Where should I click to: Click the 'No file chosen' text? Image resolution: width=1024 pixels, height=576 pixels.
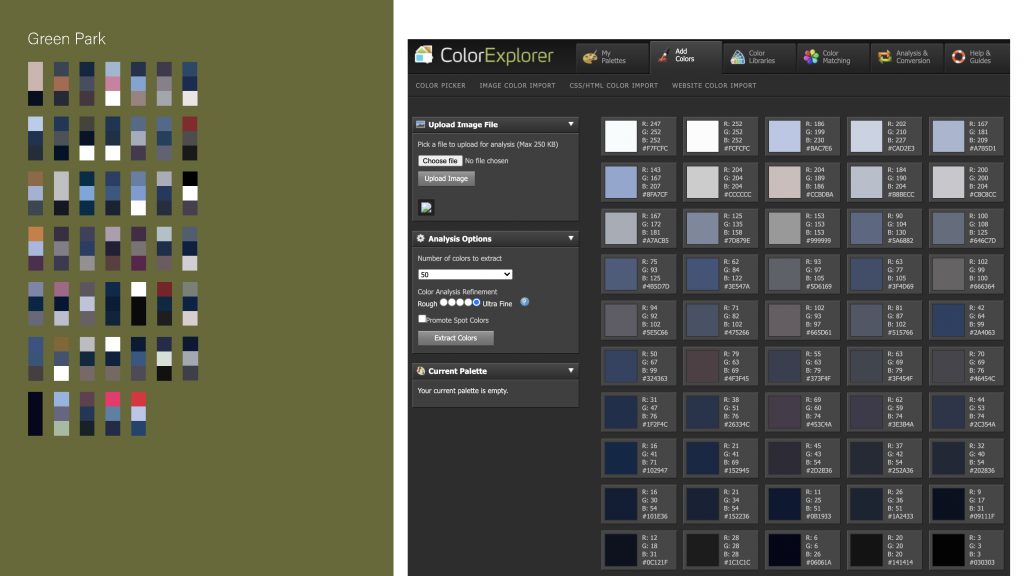pos(487,161)
